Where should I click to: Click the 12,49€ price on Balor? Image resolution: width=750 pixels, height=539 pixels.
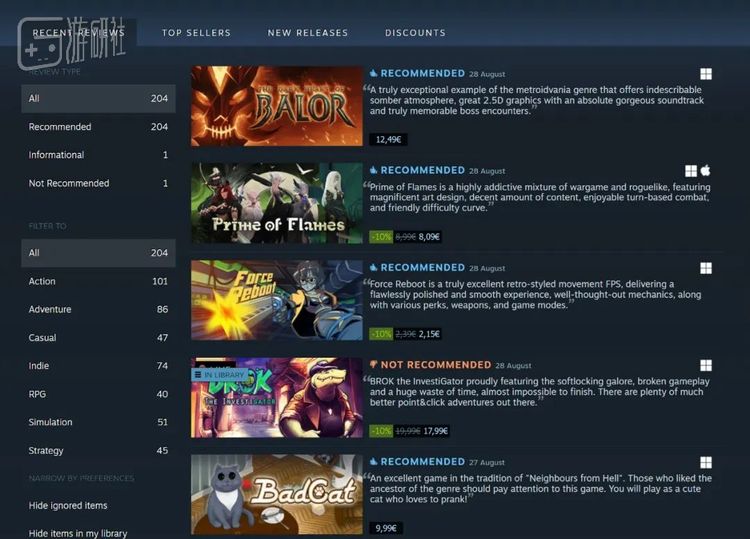(x=388, y=140)
